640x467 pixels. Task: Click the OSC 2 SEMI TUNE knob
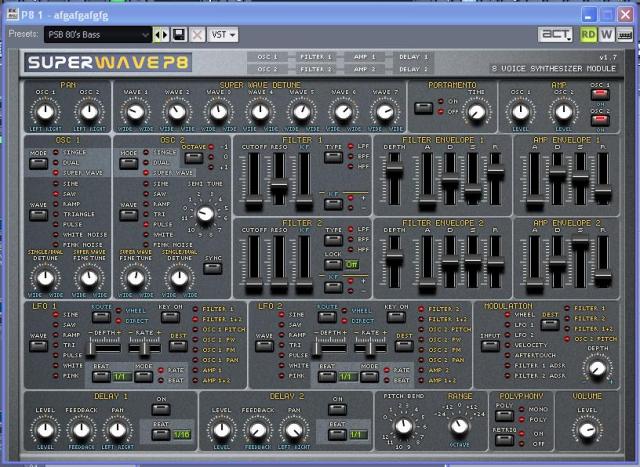click(x=205, y=214)
